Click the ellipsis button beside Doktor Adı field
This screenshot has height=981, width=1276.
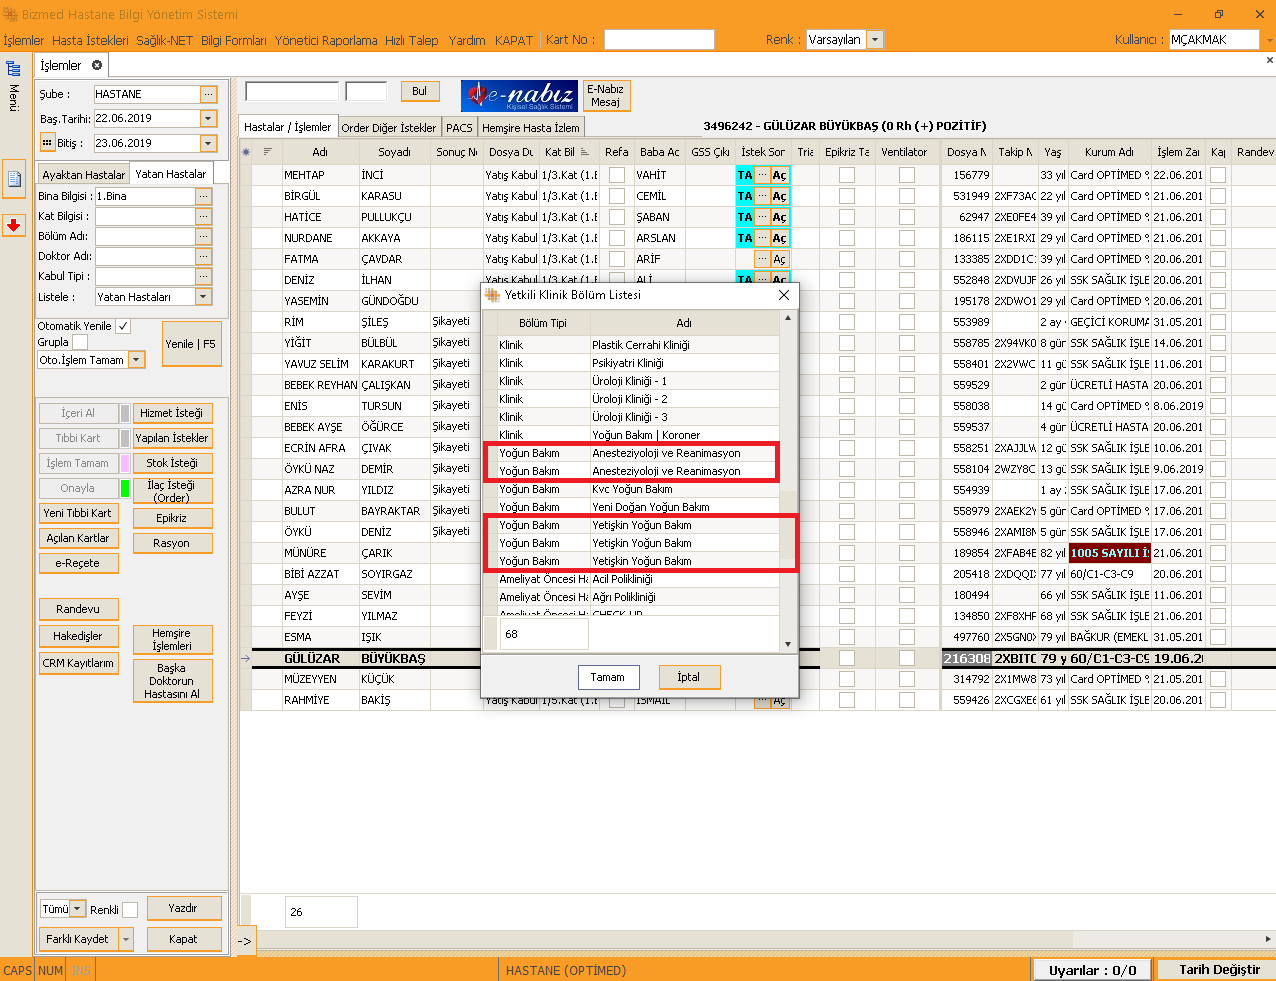[x=204, y=256]
